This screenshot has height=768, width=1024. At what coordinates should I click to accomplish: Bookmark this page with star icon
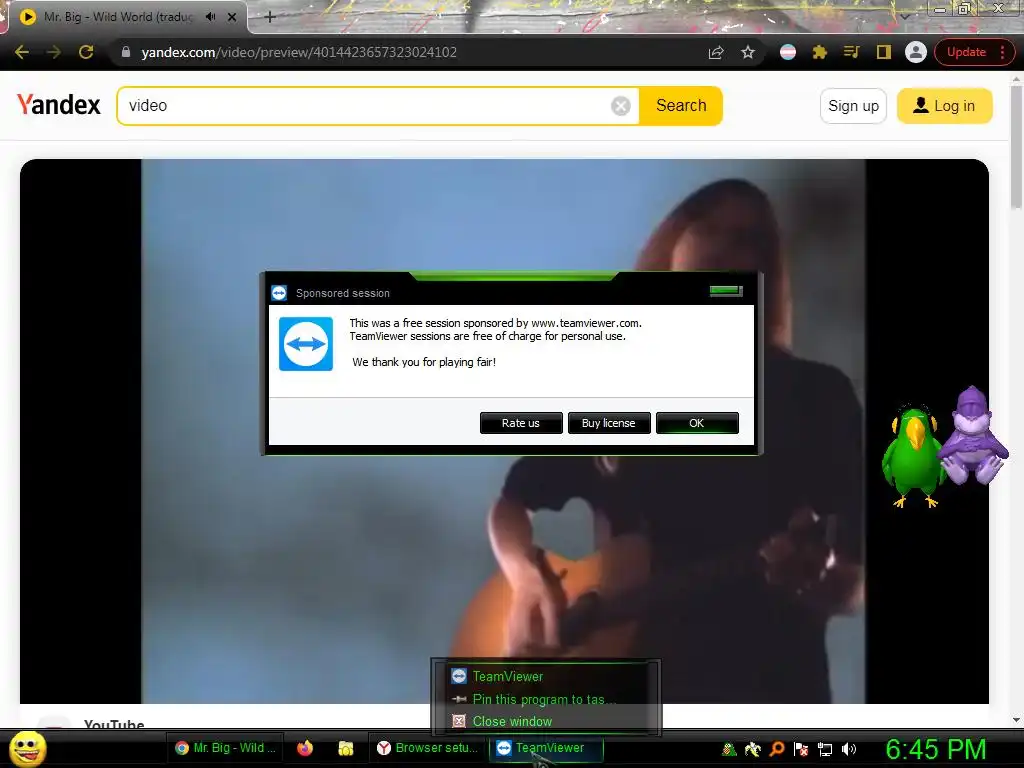point(748,52)
